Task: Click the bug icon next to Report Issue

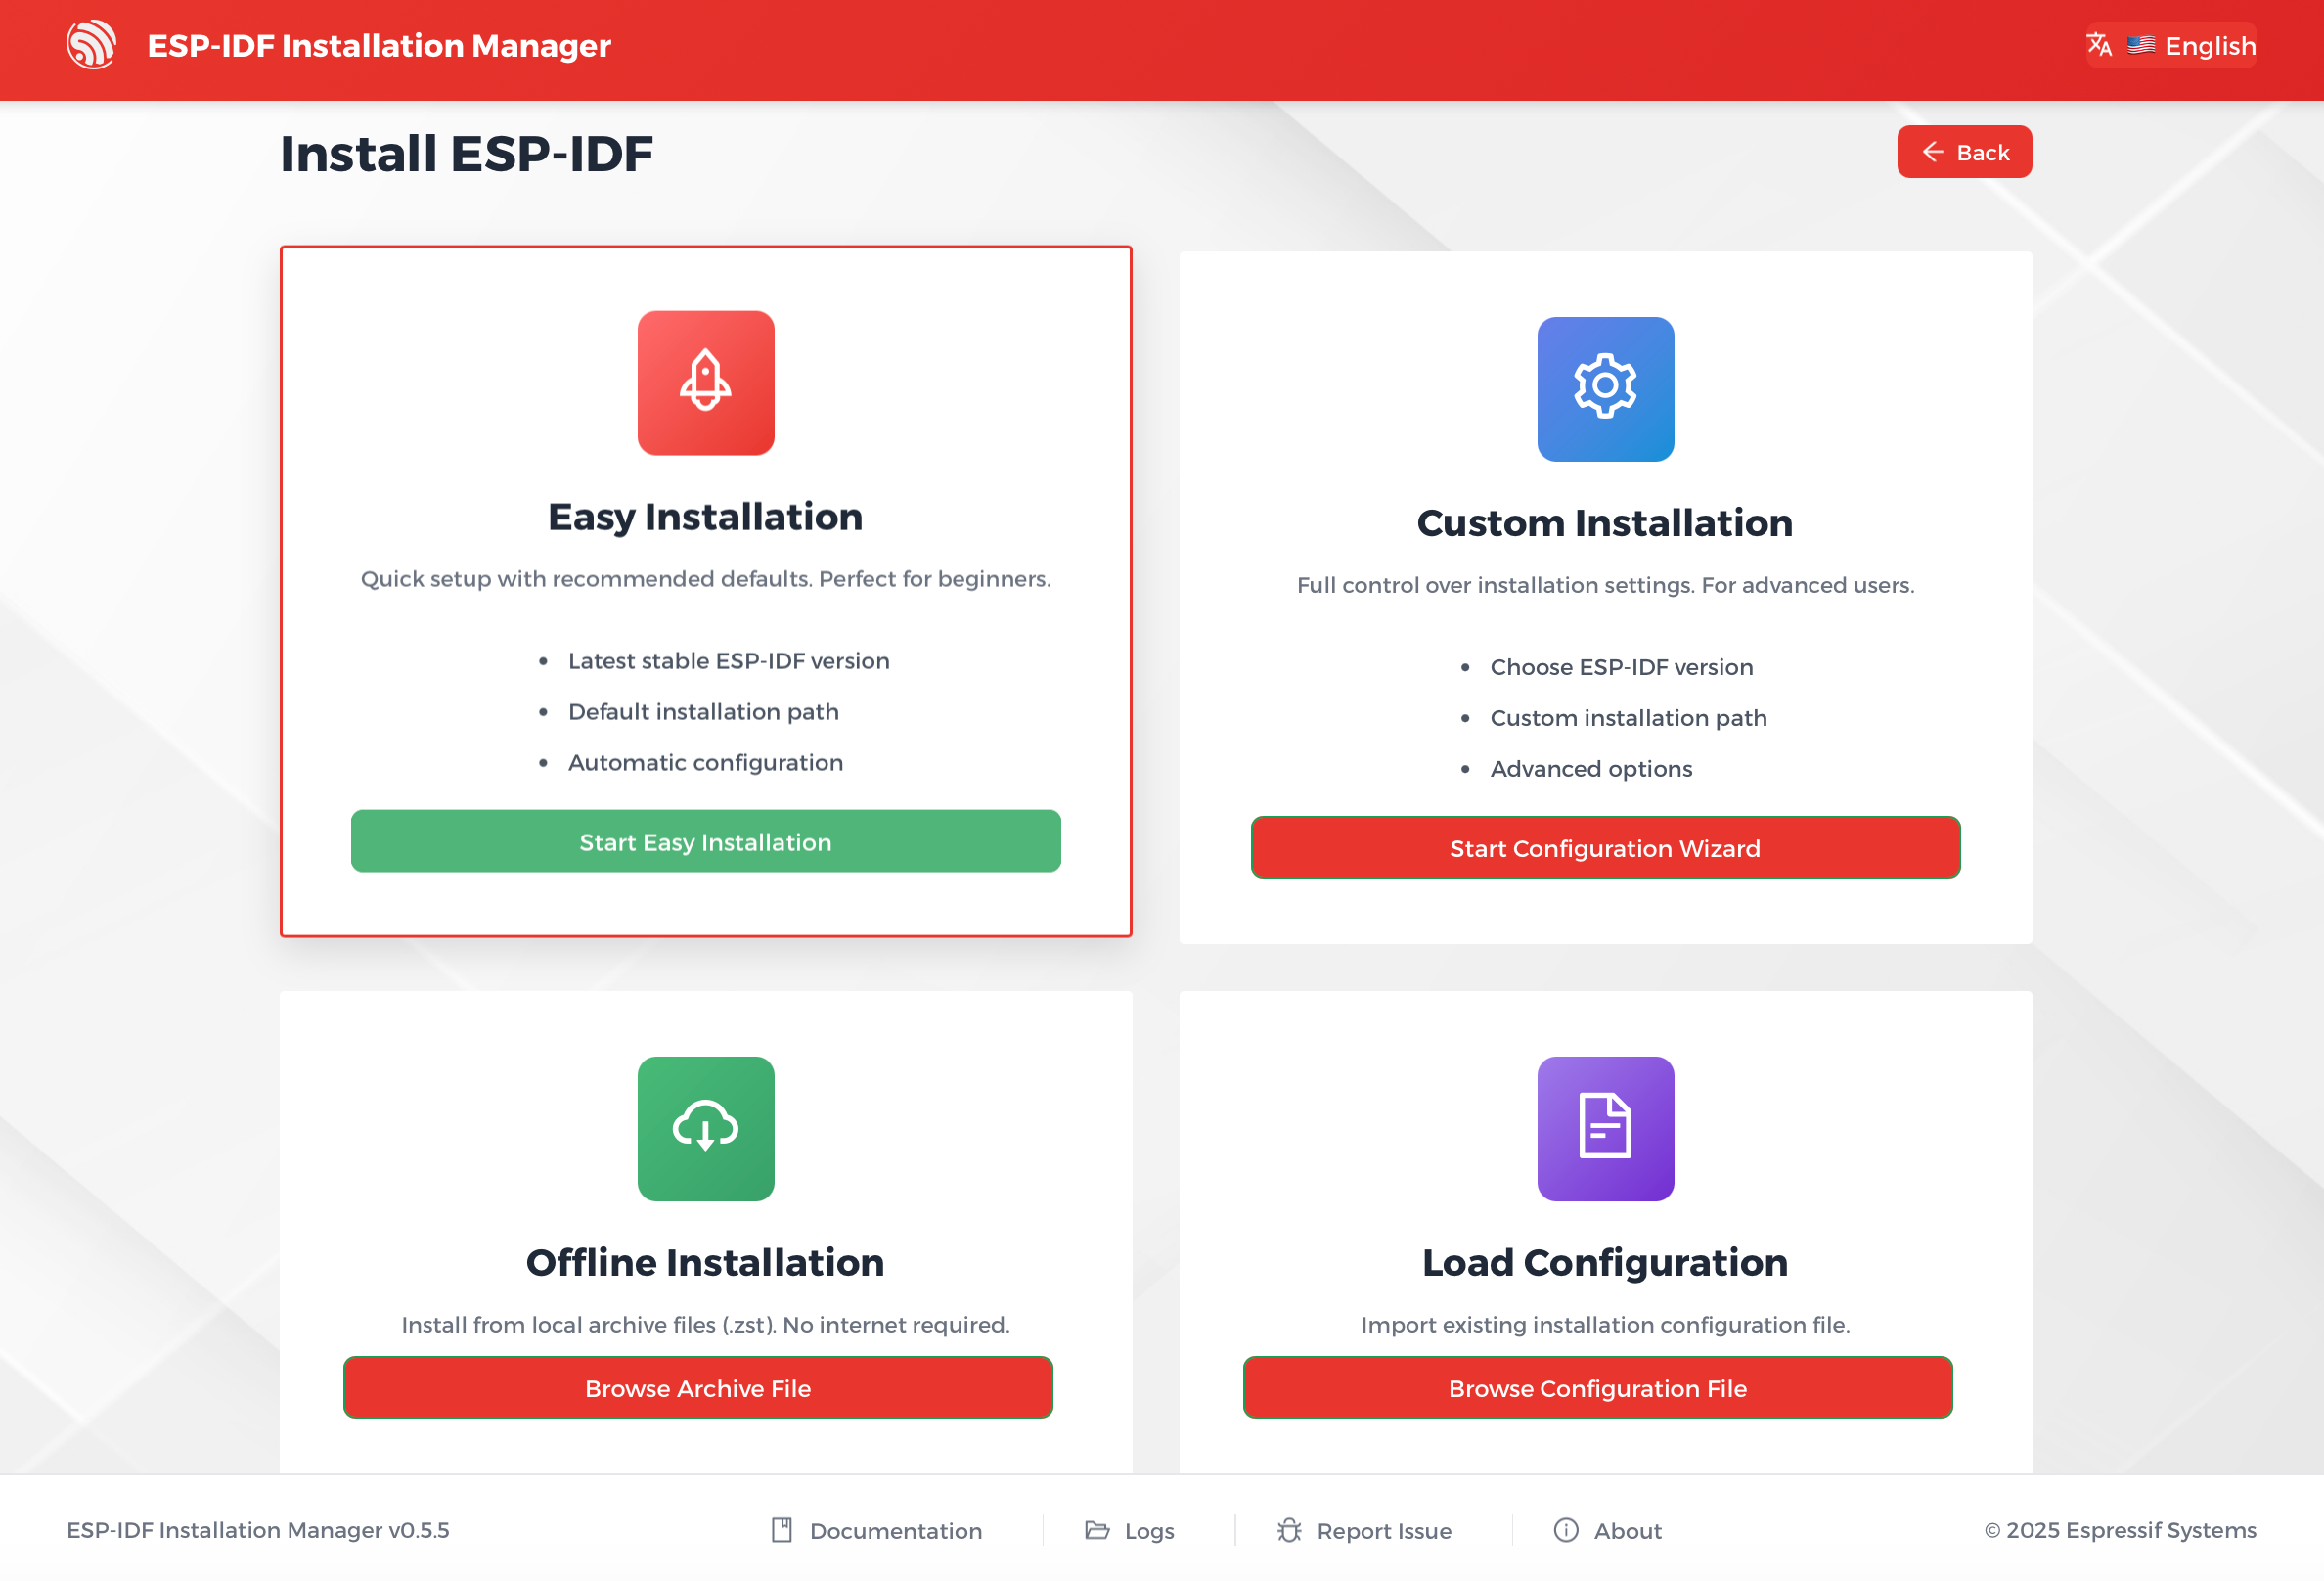Action: [1289, 1530]
